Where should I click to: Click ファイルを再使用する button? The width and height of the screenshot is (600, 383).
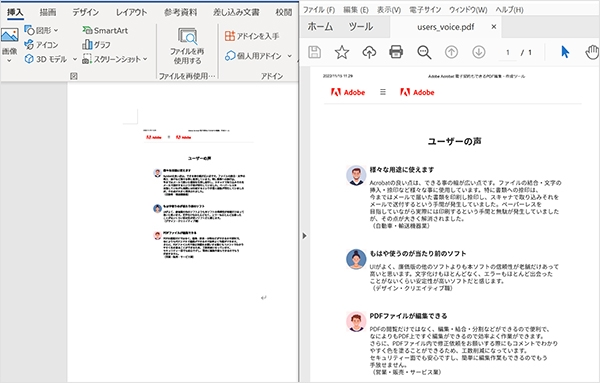[187, 46]
